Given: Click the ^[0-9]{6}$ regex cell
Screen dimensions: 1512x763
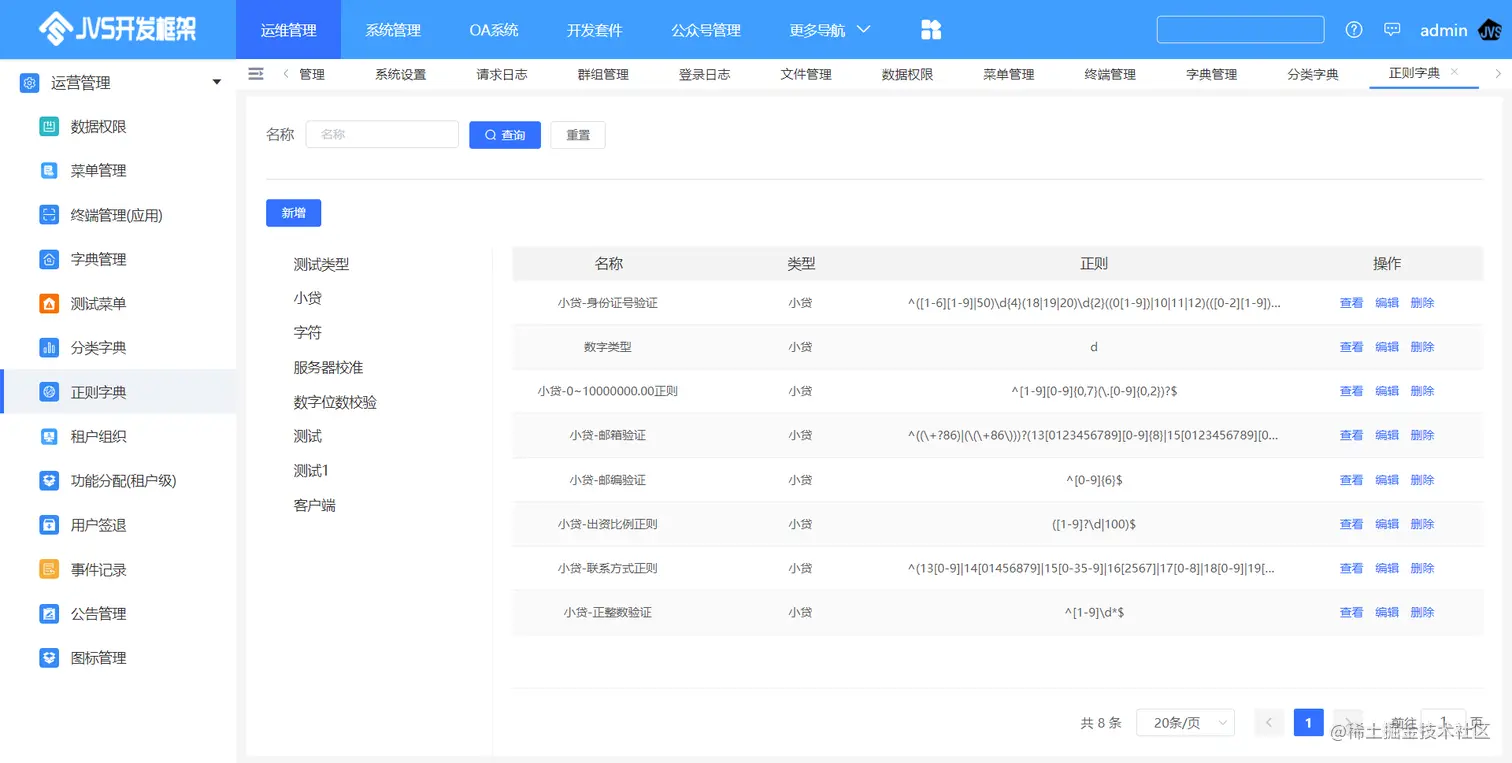Looking at the screenshot, I should (1094, 480).
